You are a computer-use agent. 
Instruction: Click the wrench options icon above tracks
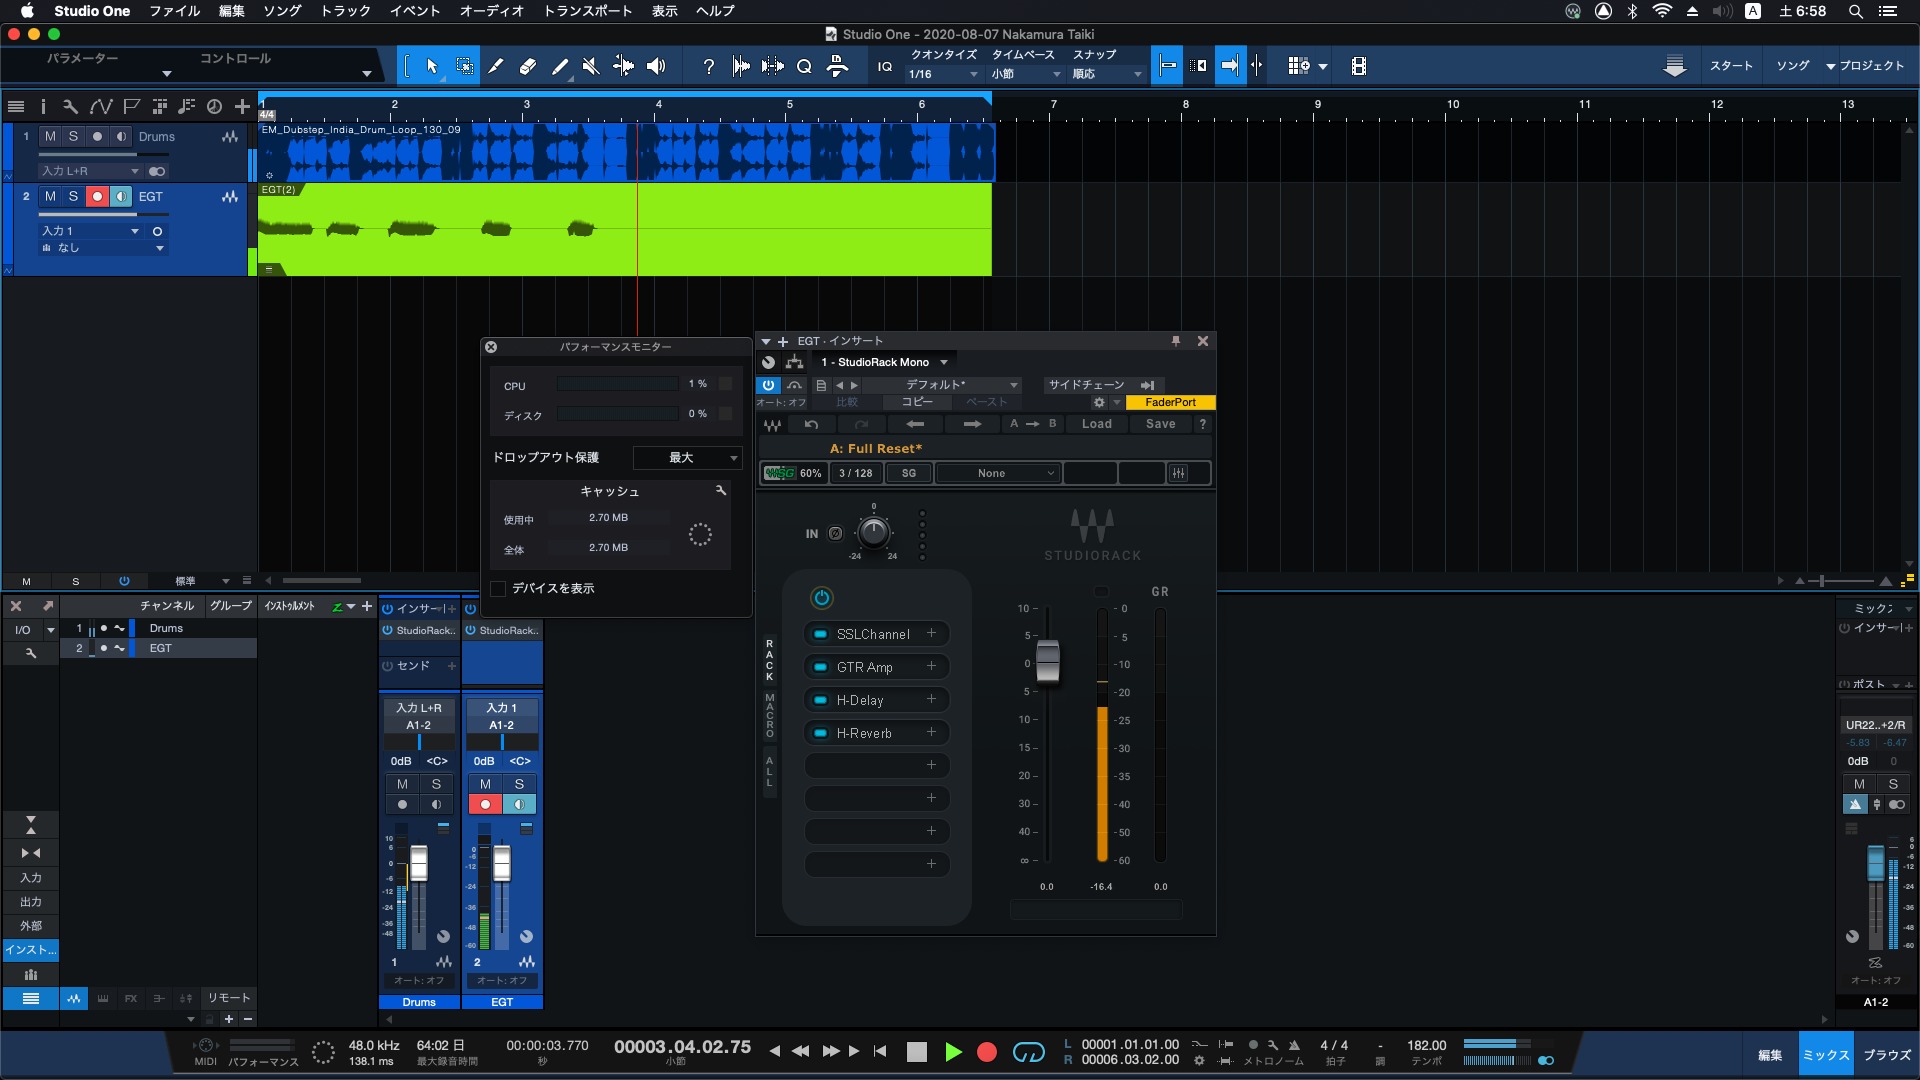click(x=70, y=106)
